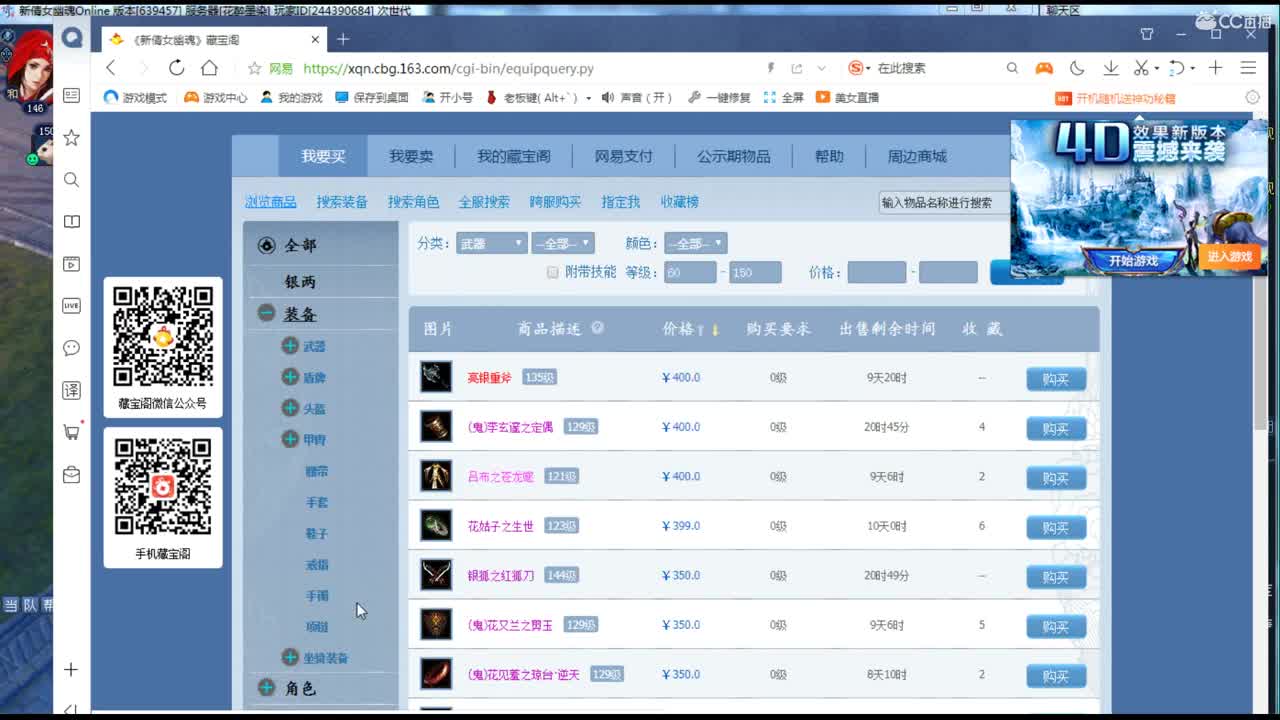Click the search magnifier in the address bar
Screen dimensions: 1280x720
click(1012, 68)
